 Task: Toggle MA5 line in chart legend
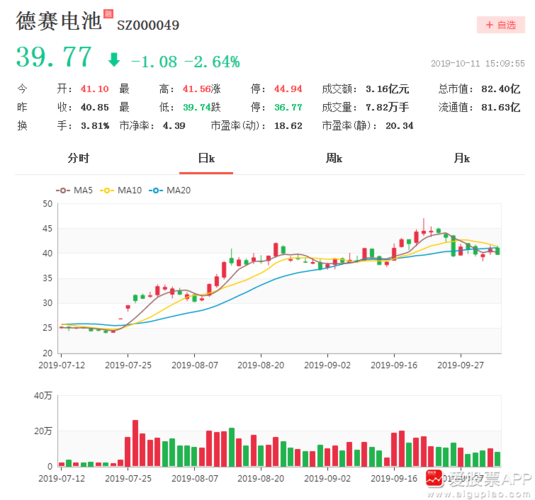[74, 190]
